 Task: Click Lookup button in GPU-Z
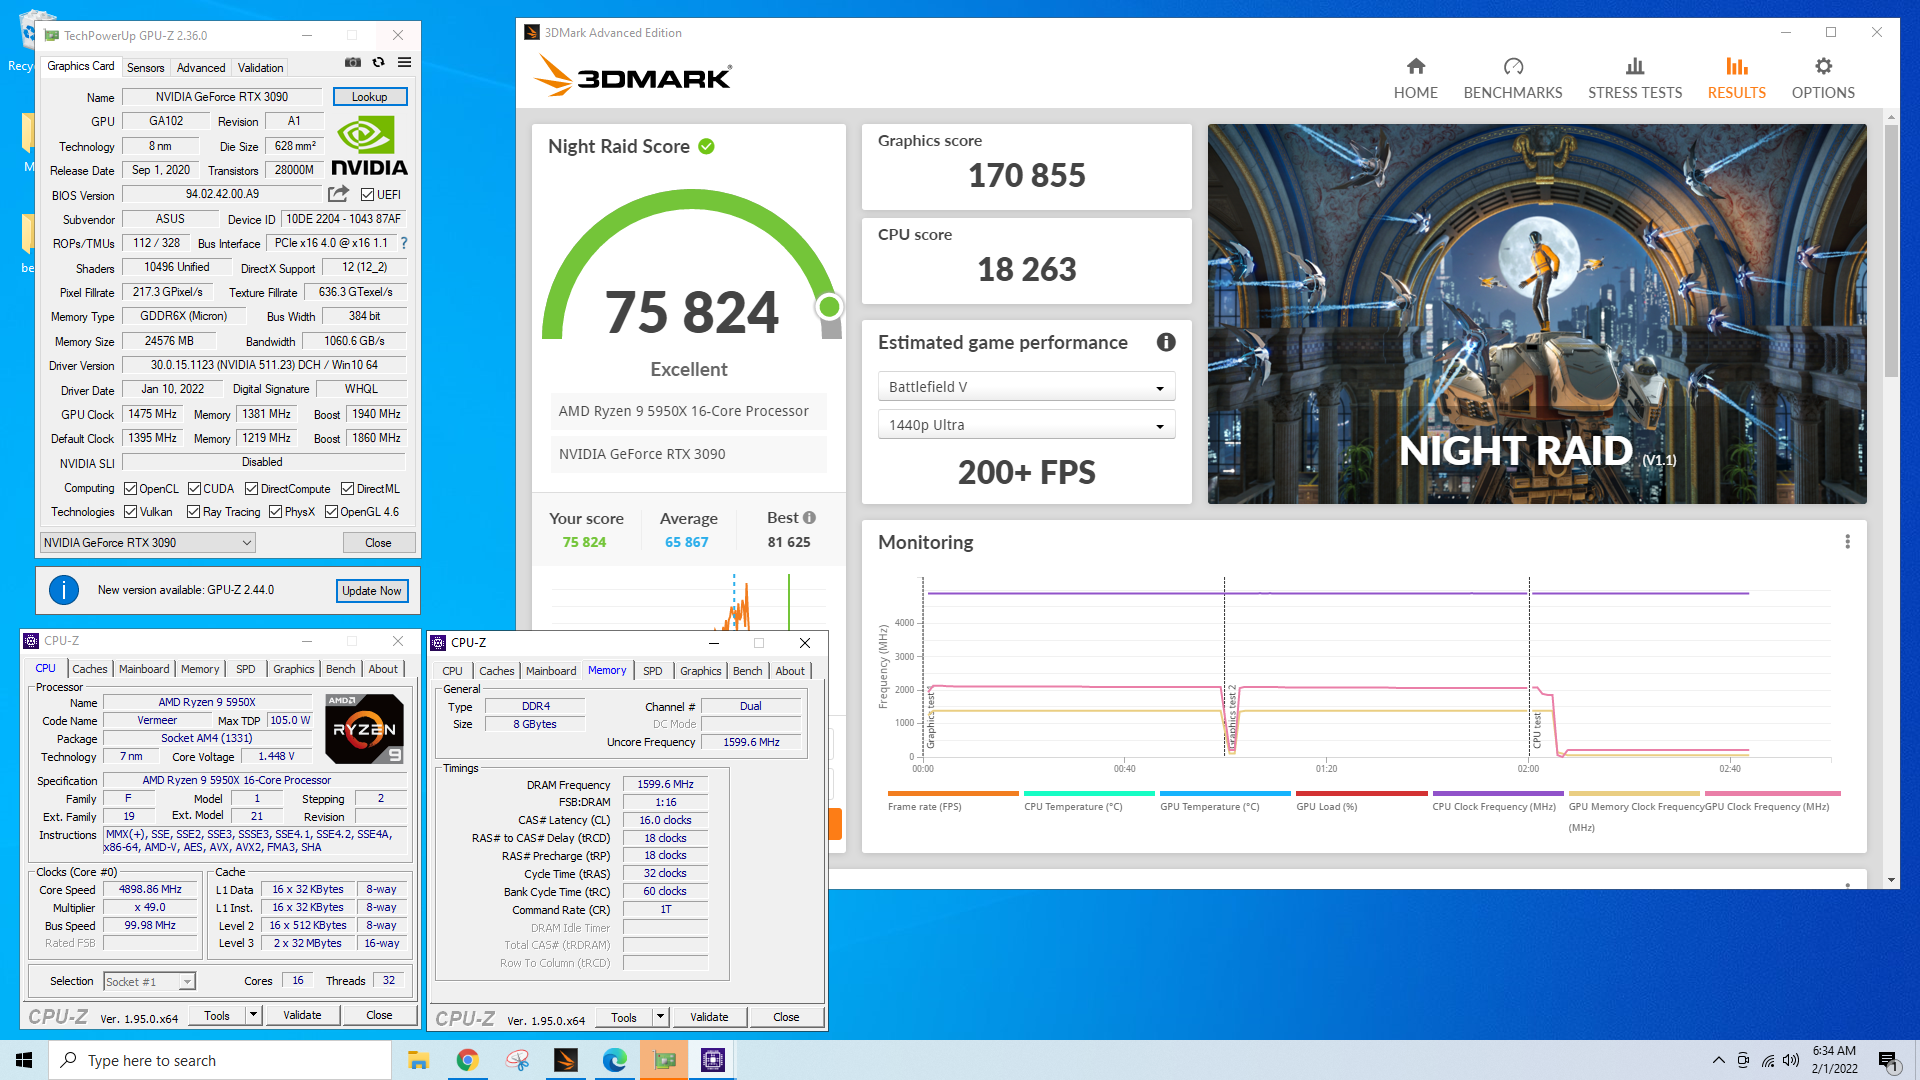coord(369,97)
